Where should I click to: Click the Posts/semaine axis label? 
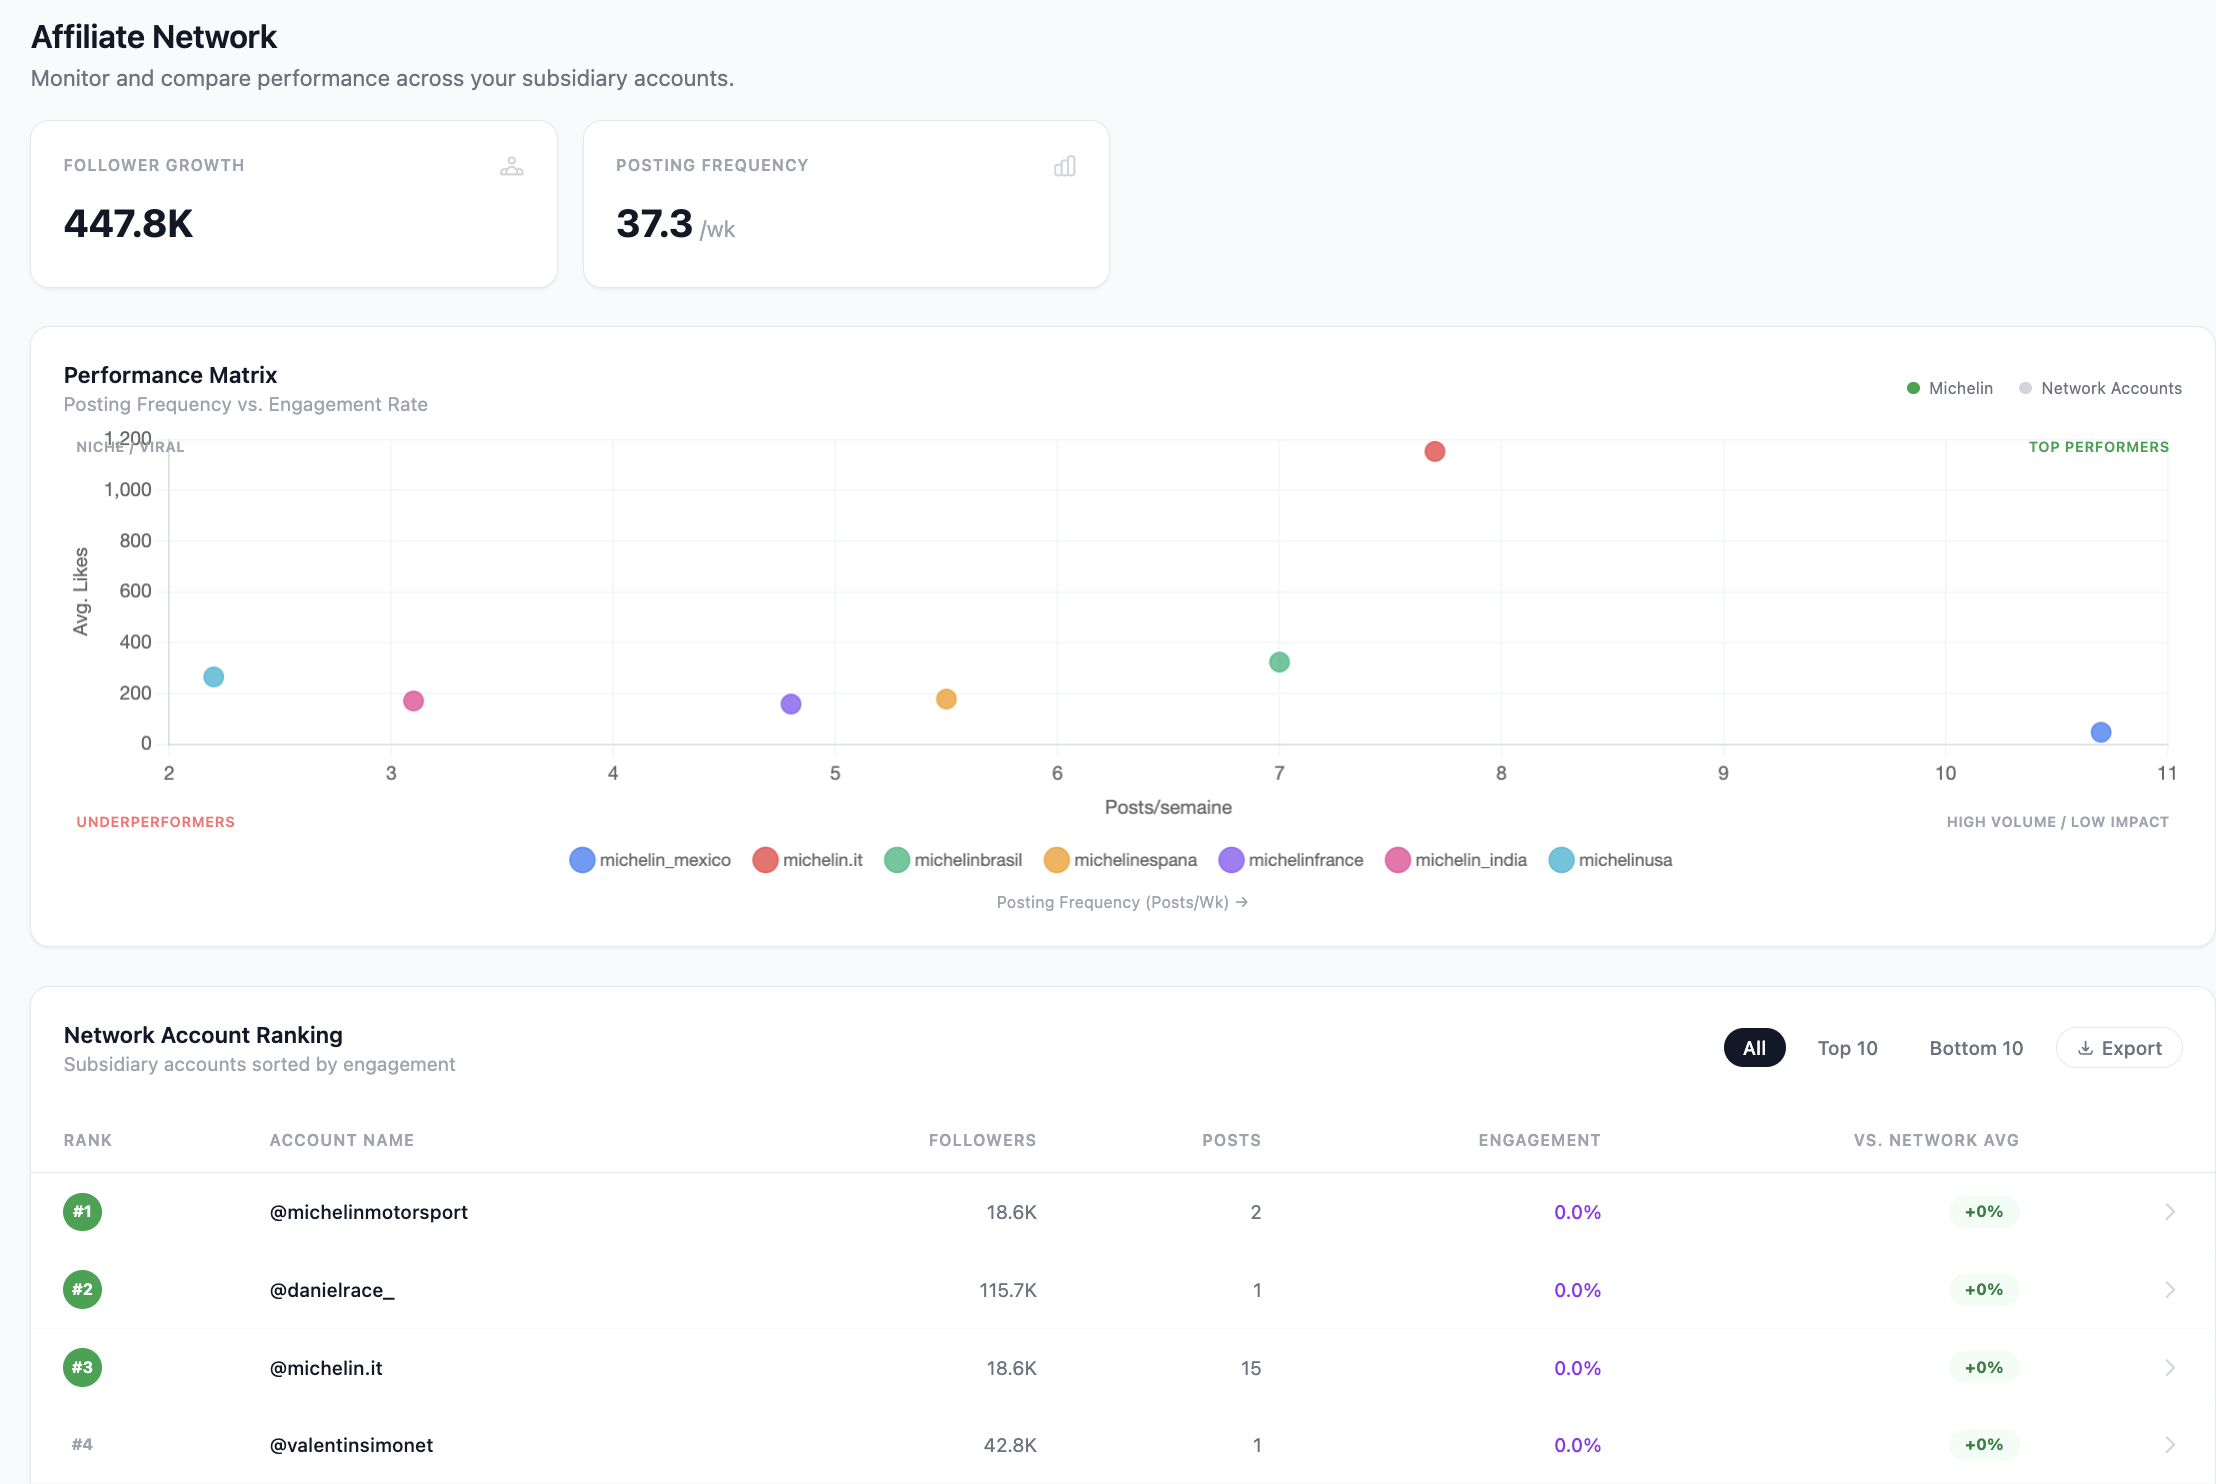1168,807
